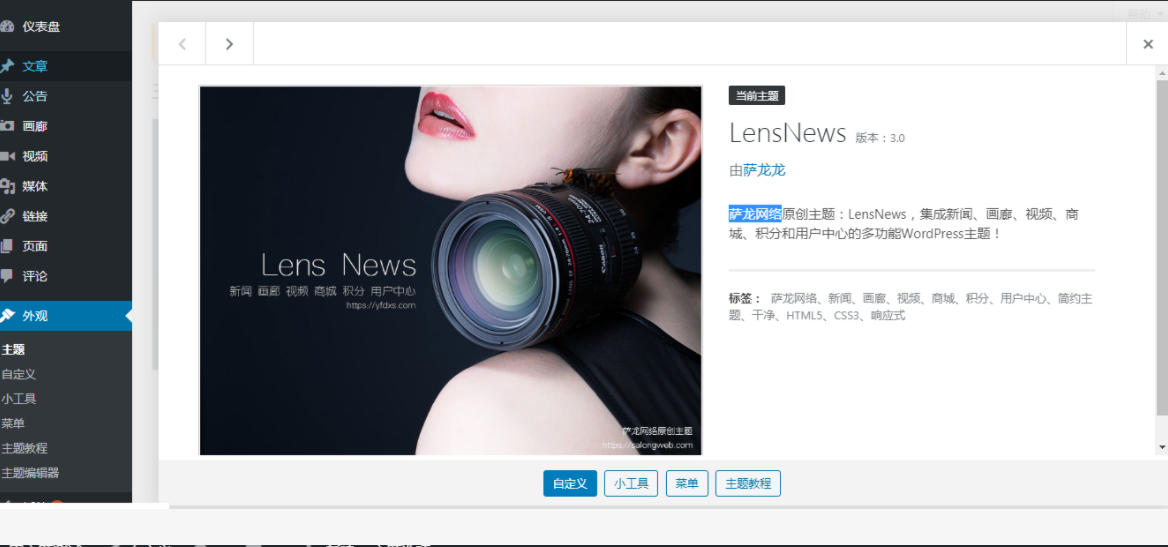Open author link 萨龙龙
Screen dimensions: 1168x547
pyautogui.click(x=764, y=171)
